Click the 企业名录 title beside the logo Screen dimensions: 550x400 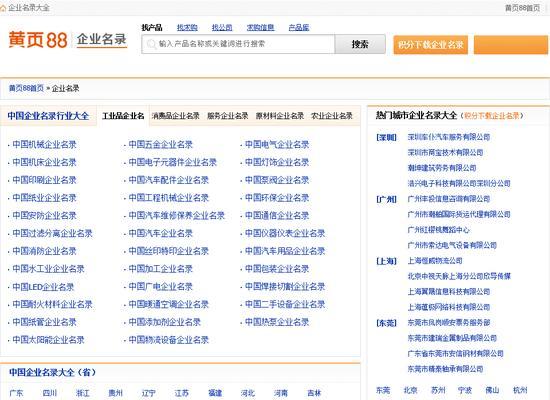102,39
